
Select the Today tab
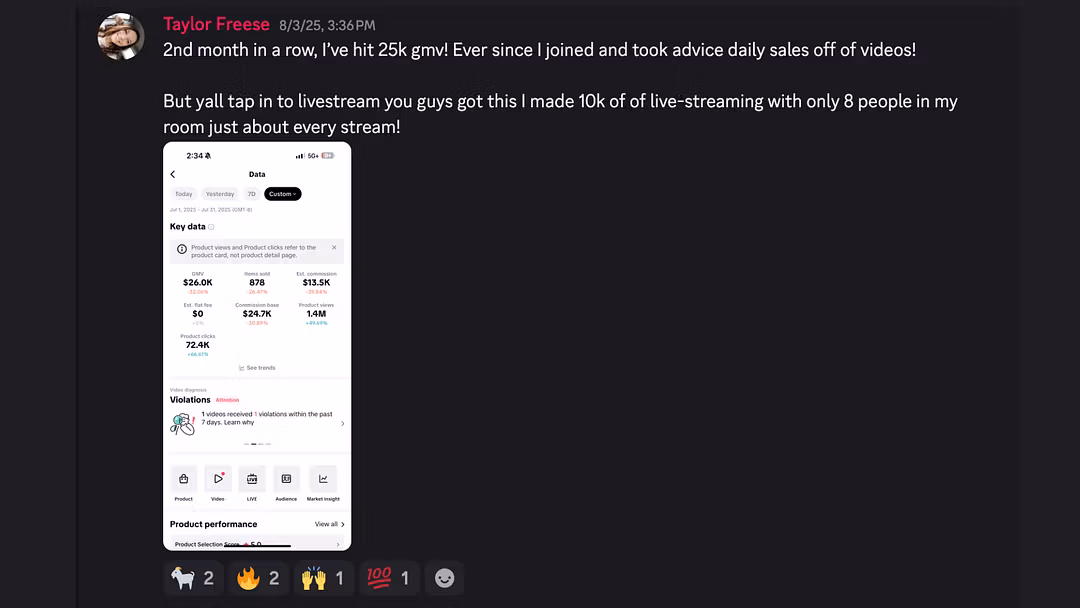click(184, 194)
